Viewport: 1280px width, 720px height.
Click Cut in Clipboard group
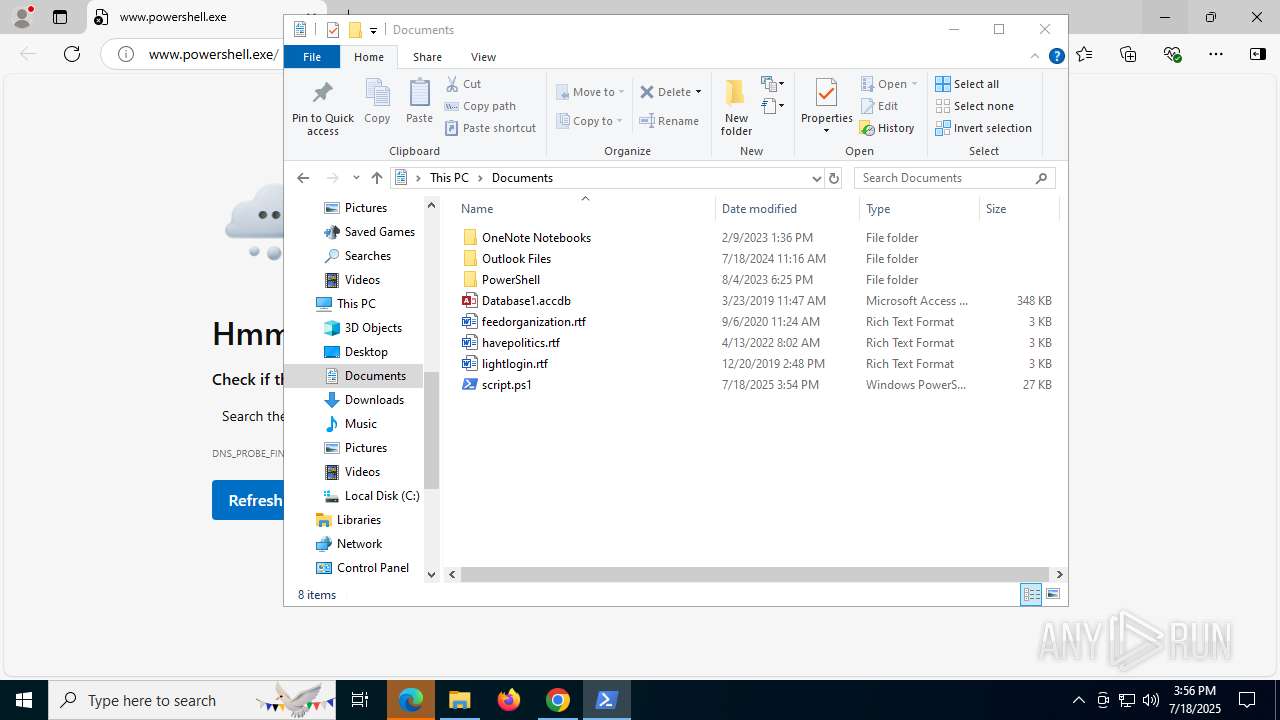(464, 84)
